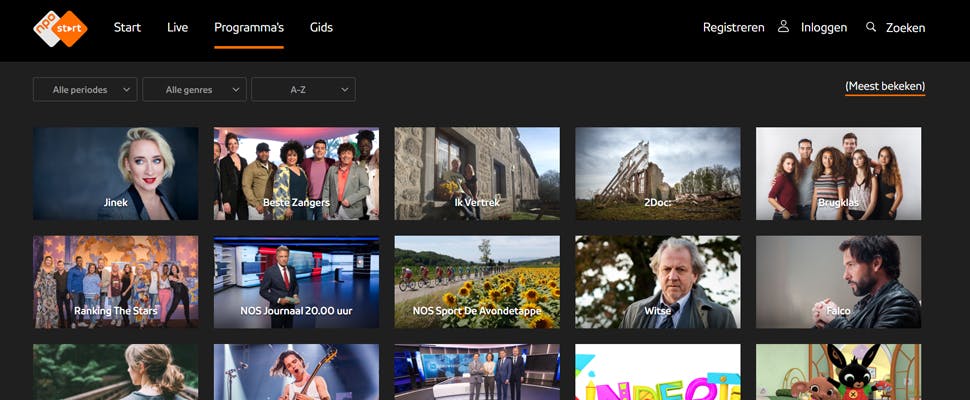970x400 pixels.
Task: Click the magnifying glass search icon
Action: click(x=871, y=27)
